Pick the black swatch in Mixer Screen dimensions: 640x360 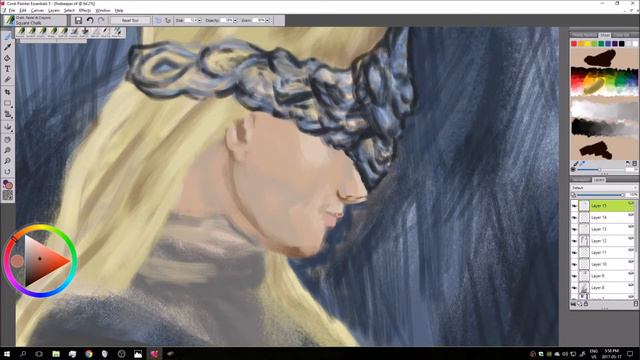(x=622, y=44)
